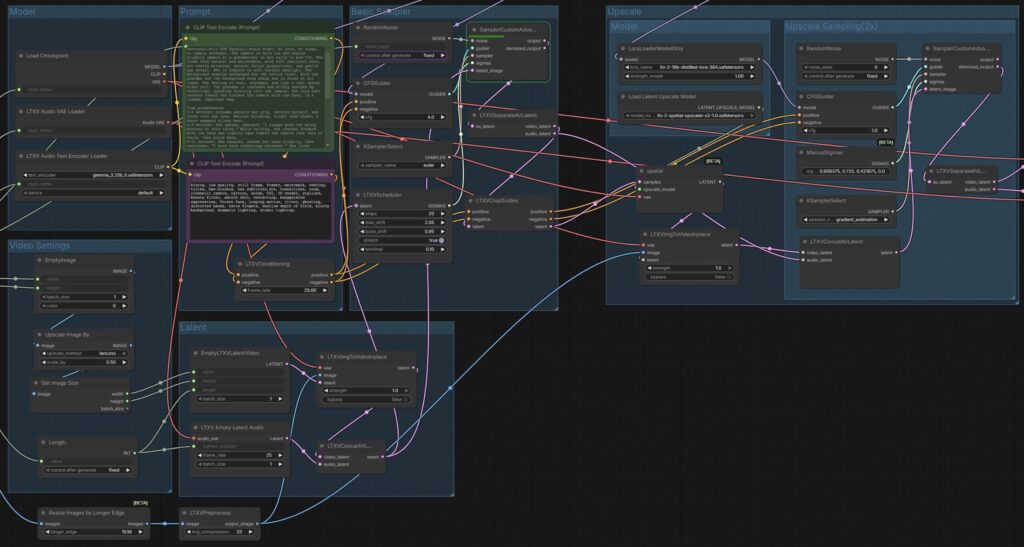The image size is (1024, 547).
Task: Click the LTXVScheduler node collapse dot
Action: tap(359, 195)
